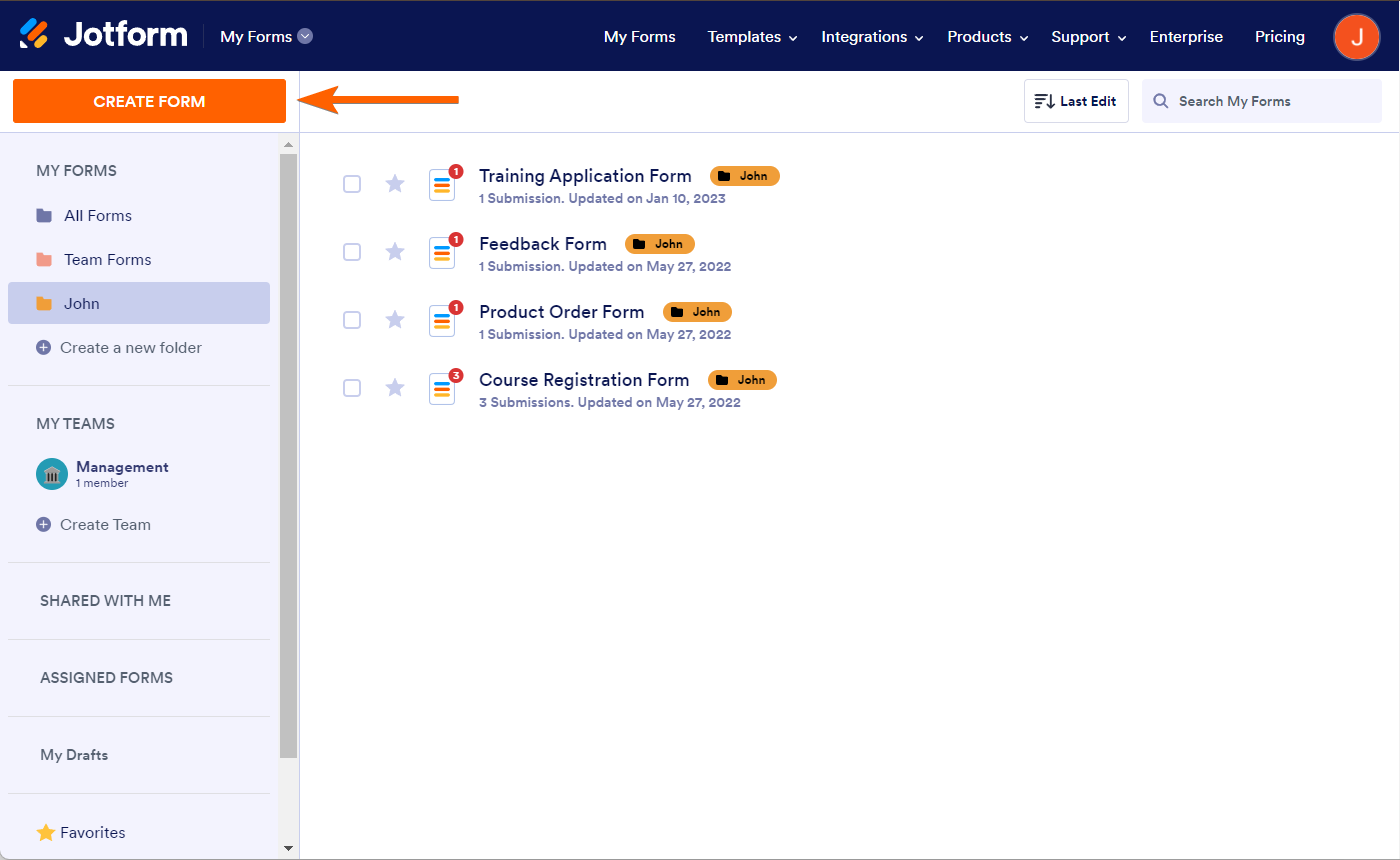Click the Jotform logo
The height and width of the screenshot is (860, 1400).
pos(103,35)
